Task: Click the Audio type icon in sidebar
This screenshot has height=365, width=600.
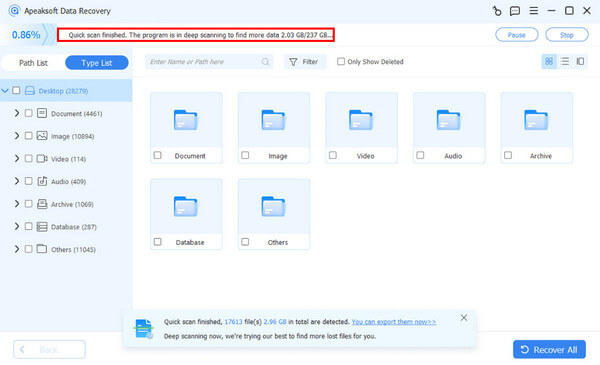Action: click(42, 181)
